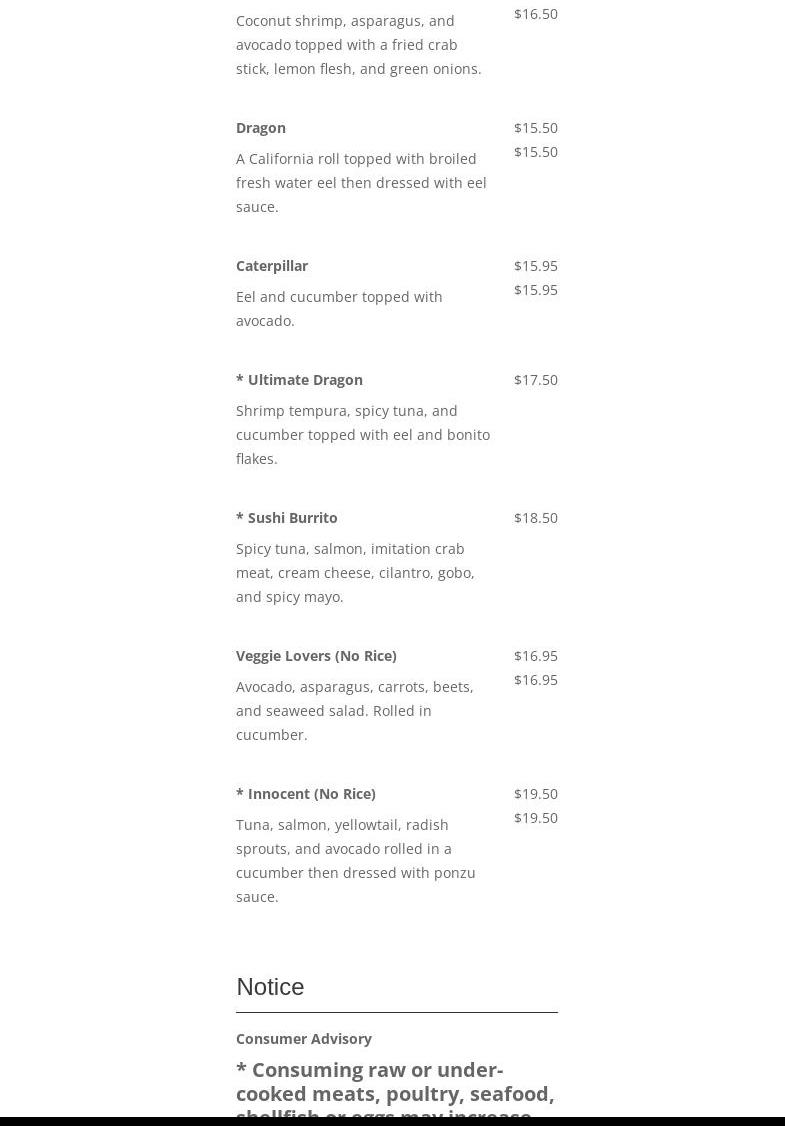Screen dimensions: 785x1126
Task: Click the upper $19.50 Innocent roll price
Action: click(x=536, y=793)
